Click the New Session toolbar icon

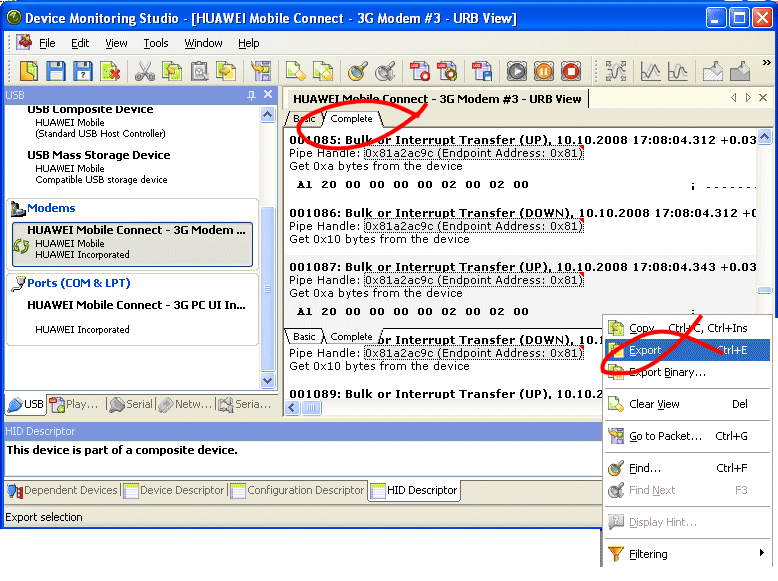[29, 71]
